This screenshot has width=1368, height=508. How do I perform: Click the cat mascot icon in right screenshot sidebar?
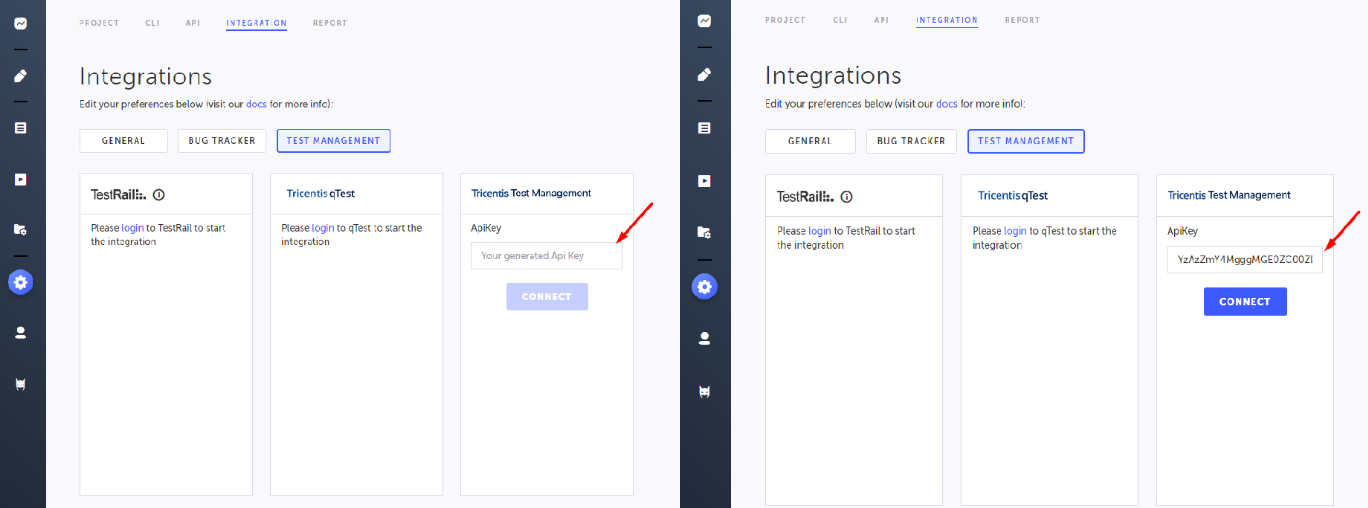click(705, 391)
